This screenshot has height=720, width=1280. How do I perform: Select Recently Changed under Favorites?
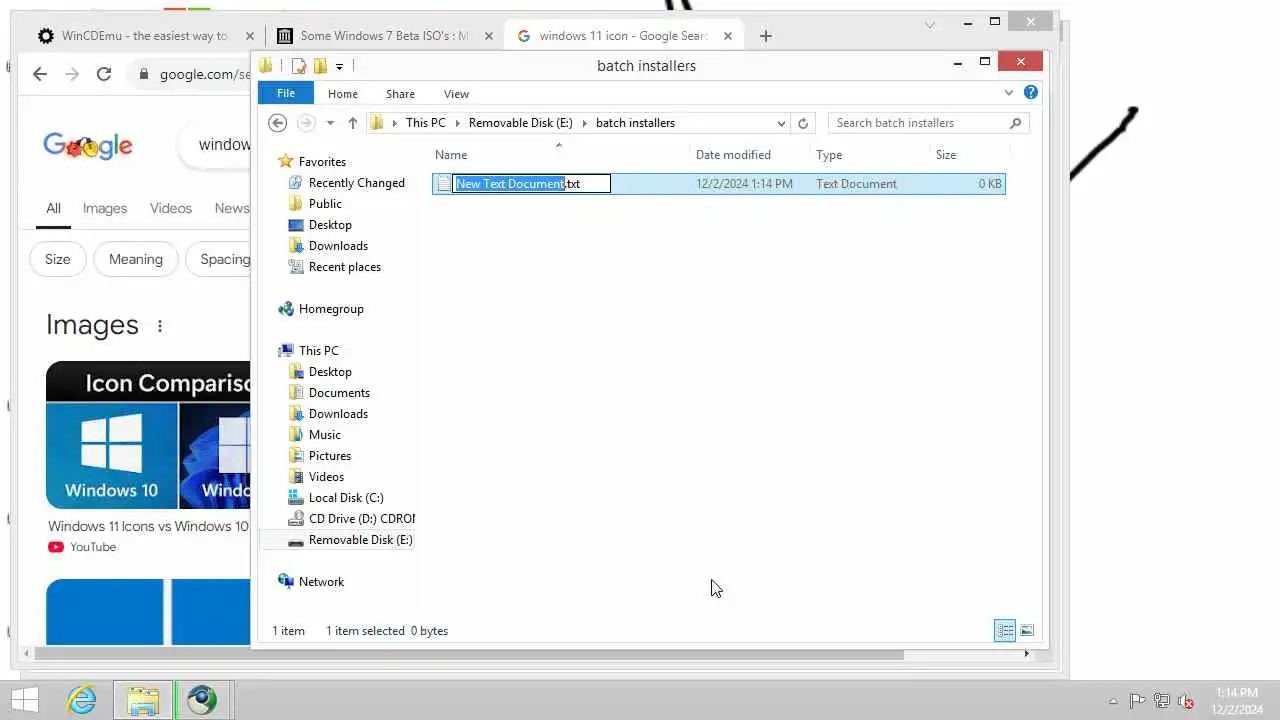coord(356,183)
